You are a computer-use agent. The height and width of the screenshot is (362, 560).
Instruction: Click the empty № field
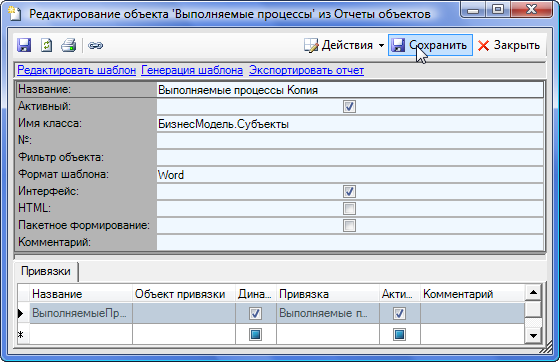(350, 141)
